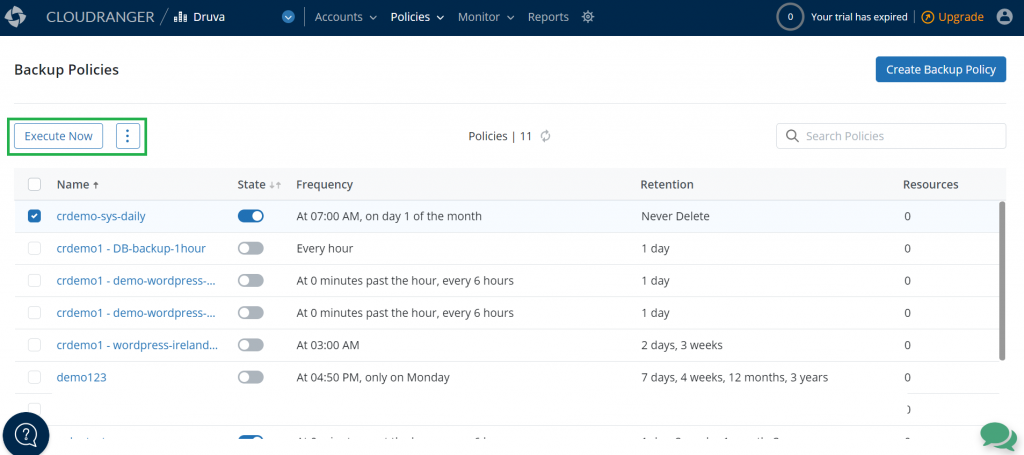Open the crdemo1 - wordpress-ireland policy
This screenshot has height=455, width=1024.
pyautogui.click(x=137, y=345)
